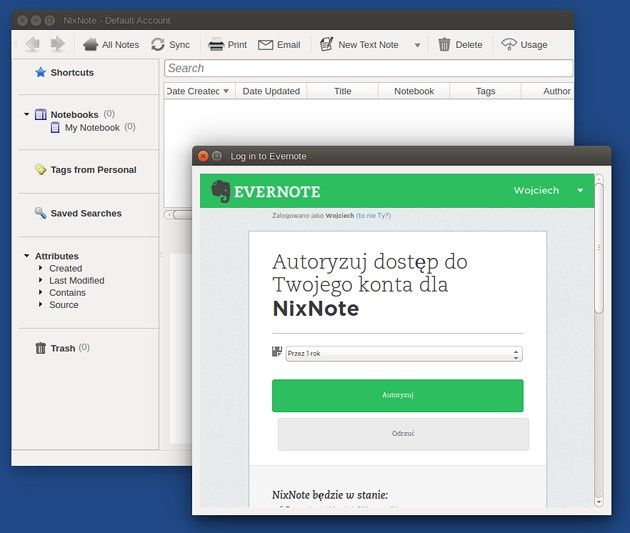This screenshot has height=533, width=630.
Task: Expand the Contains attribute
Action: (40, 292)
